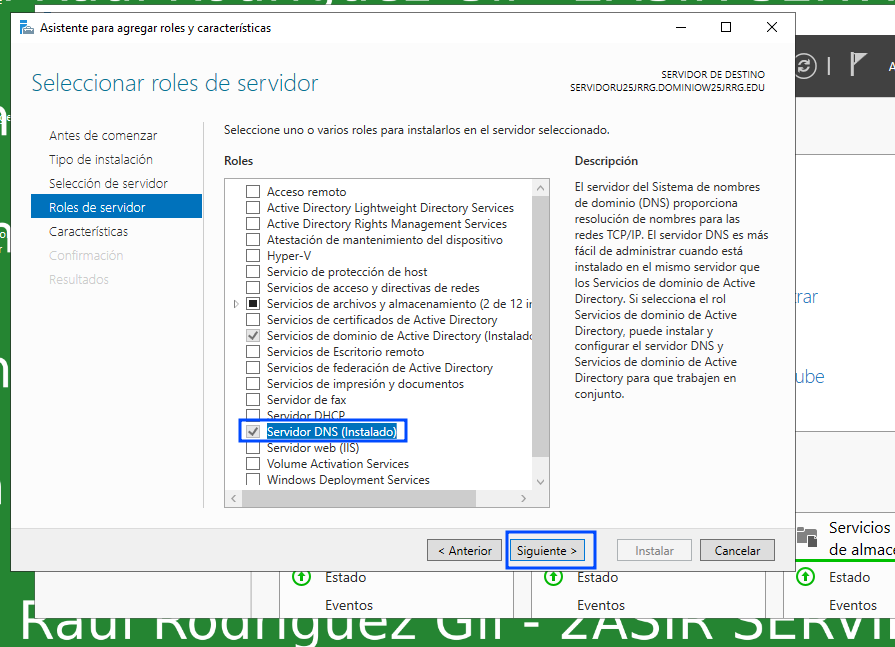Viewport: 895px width, 647px height.
Task: Click the wizard icon in the title bar
Action: pyautogui.click(x=27, y=27)
